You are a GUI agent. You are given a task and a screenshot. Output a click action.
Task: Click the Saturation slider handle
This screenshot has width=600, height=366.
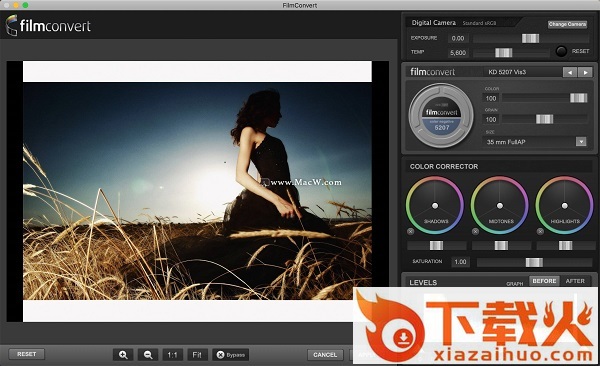(x=534, y=262)
